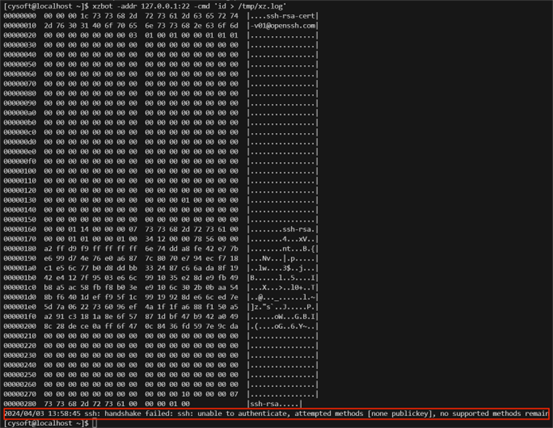Select hex dump offset 000000f0
The height and width of the screenshot is (428, 553).
point(20,161)
